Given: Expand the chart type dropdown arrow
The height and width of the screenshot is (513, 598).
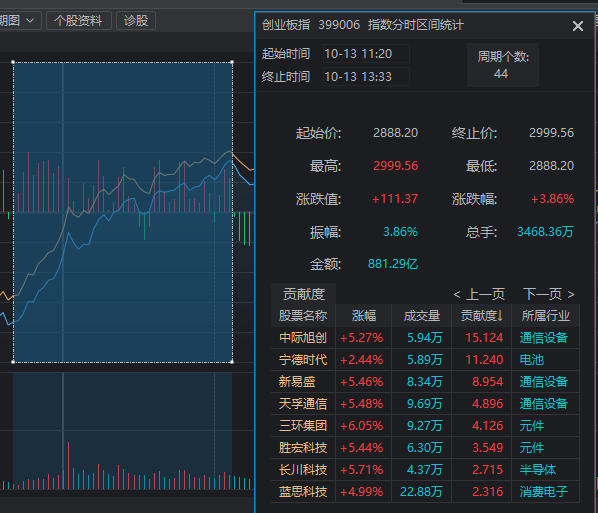Looking at the screenshot, I should point(31,20).
